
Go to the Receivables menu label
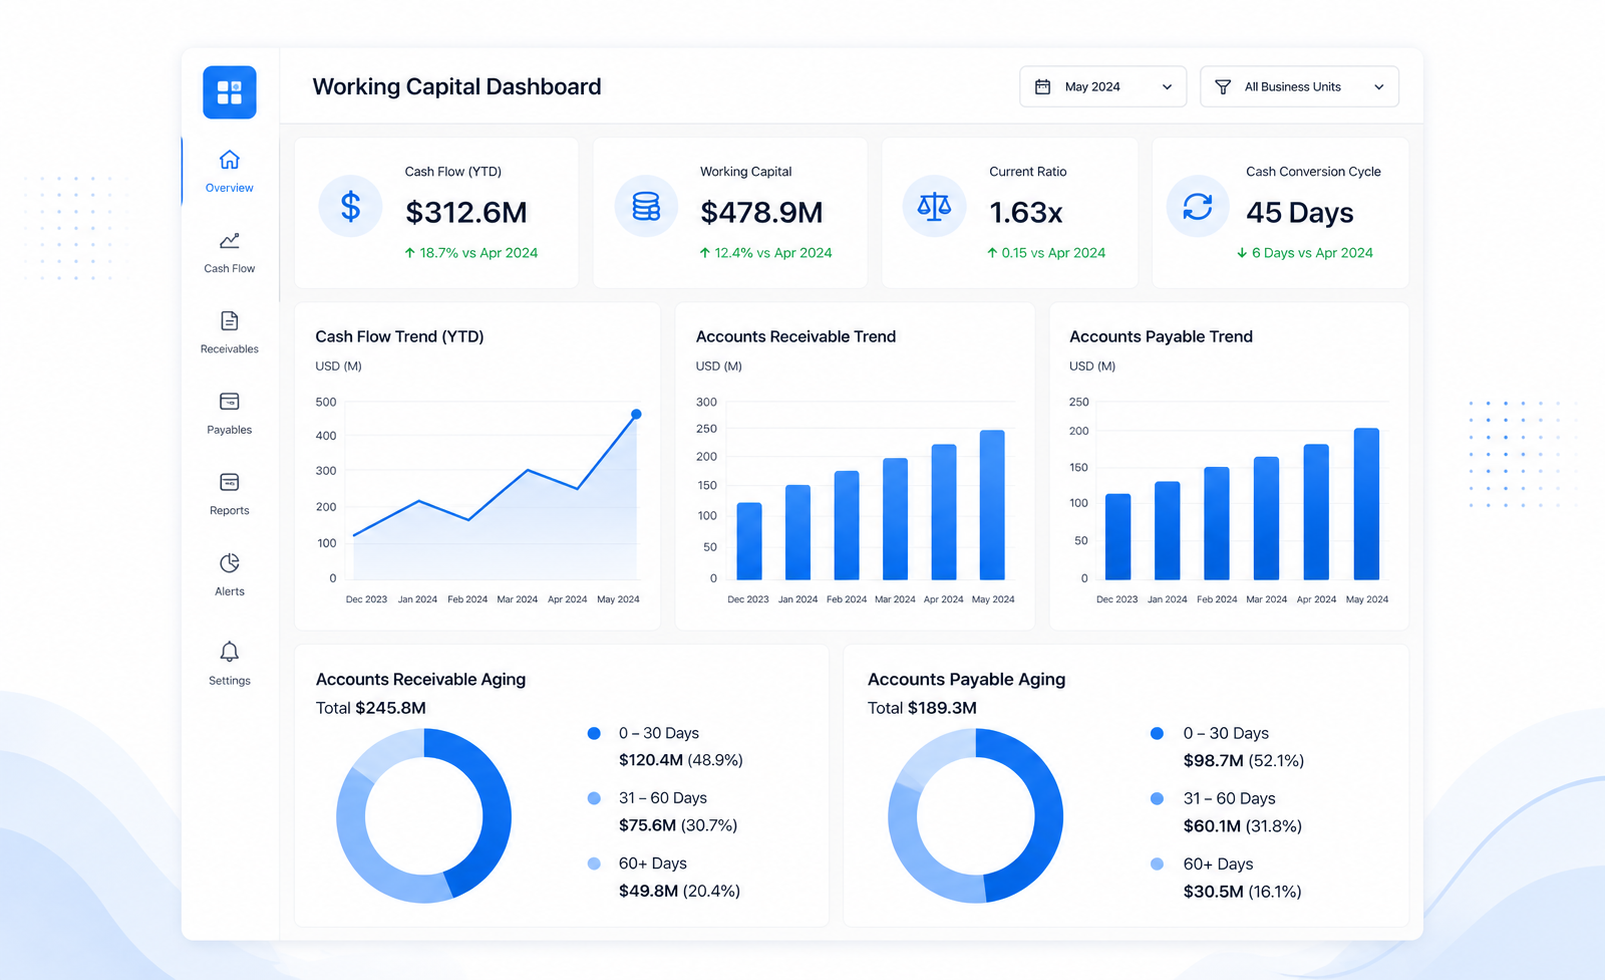point(229,349)
